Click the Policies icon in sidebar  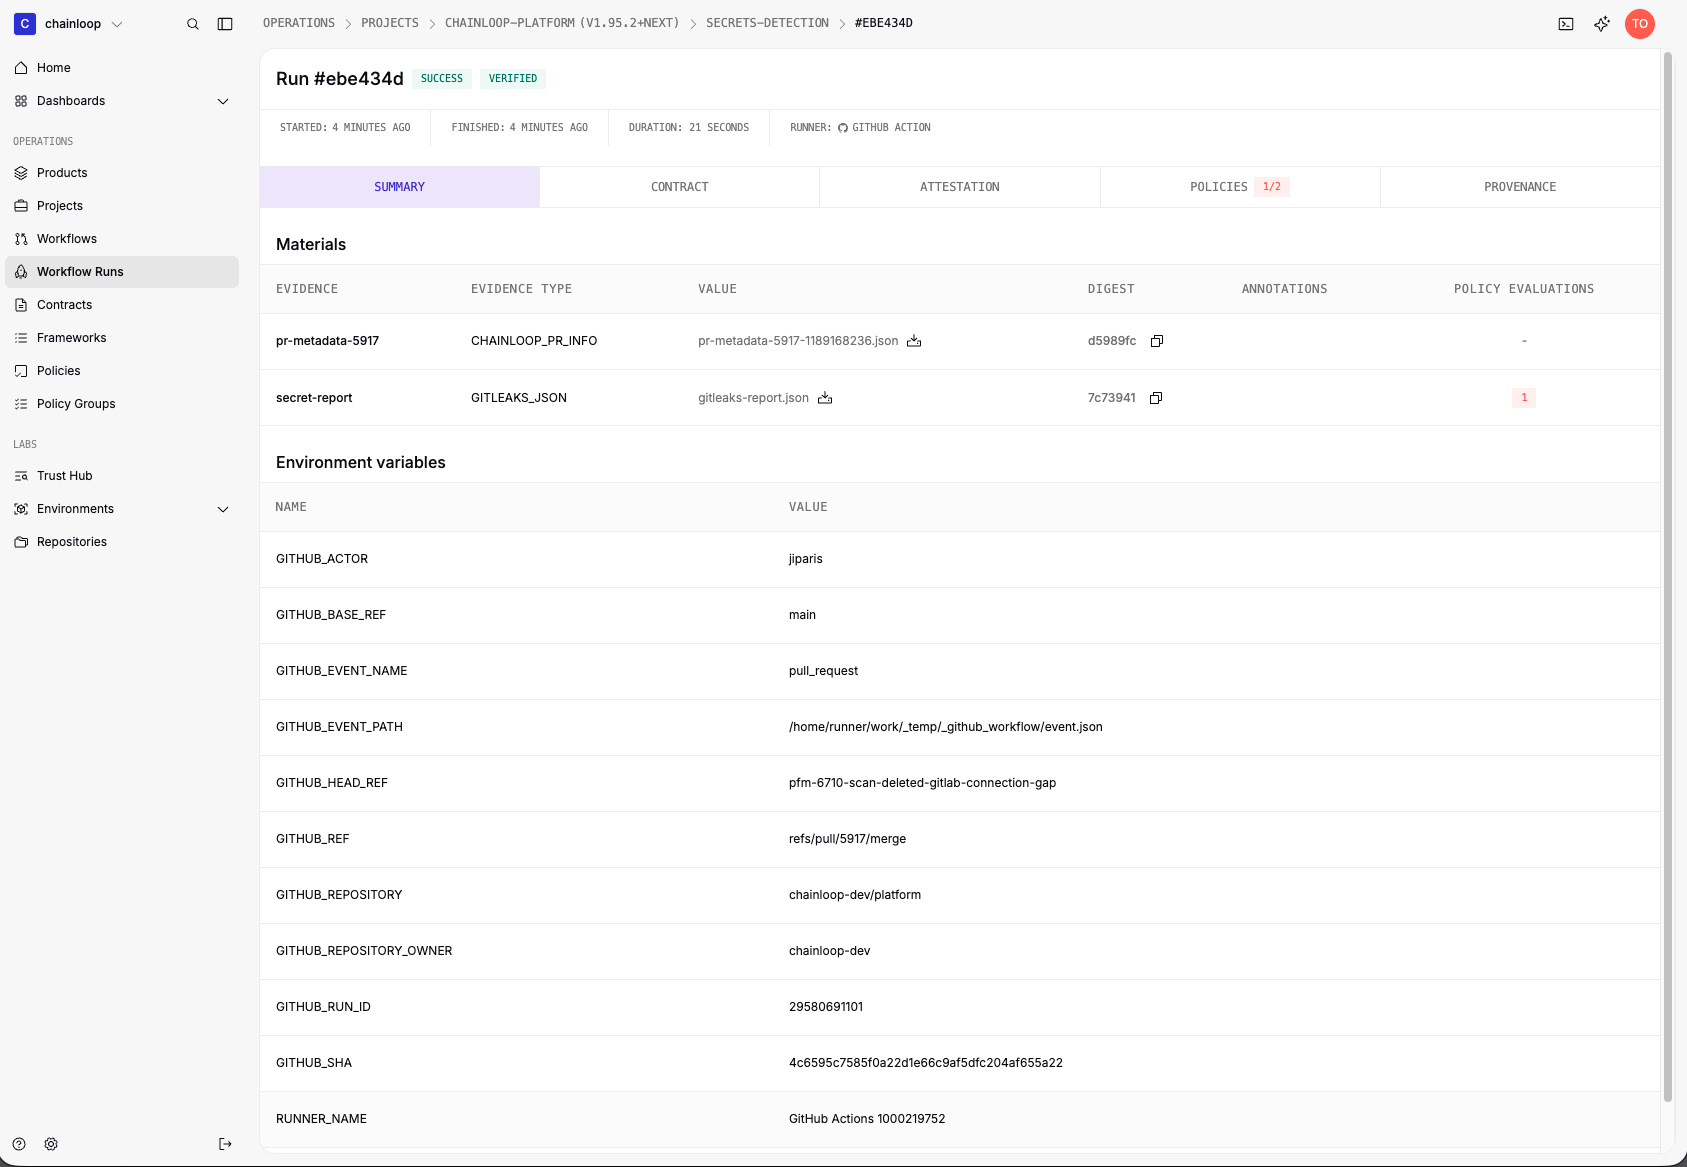[x=21, y=371]
